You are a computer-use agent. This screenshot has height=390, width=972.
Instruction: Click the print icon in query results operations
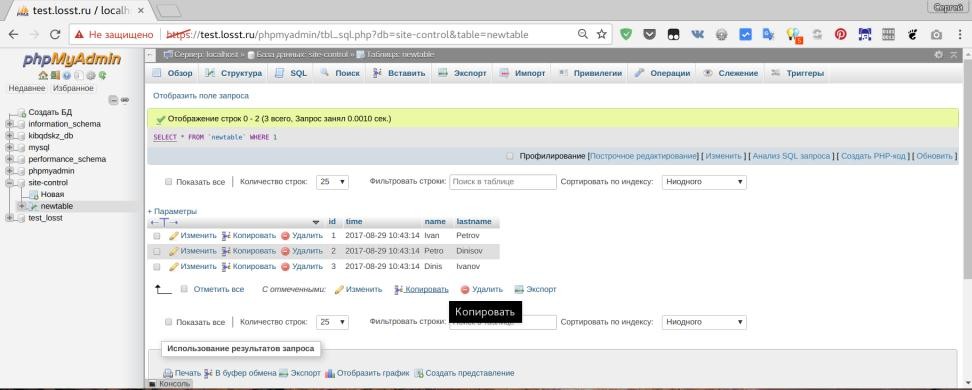click(167, 373)
